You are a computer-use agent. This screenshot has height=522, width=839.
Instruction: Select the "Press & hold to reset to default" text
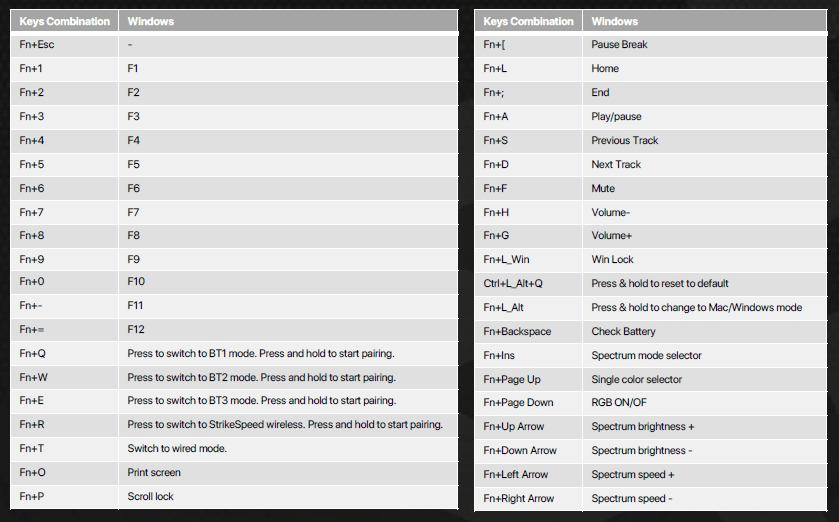point(659,284)
